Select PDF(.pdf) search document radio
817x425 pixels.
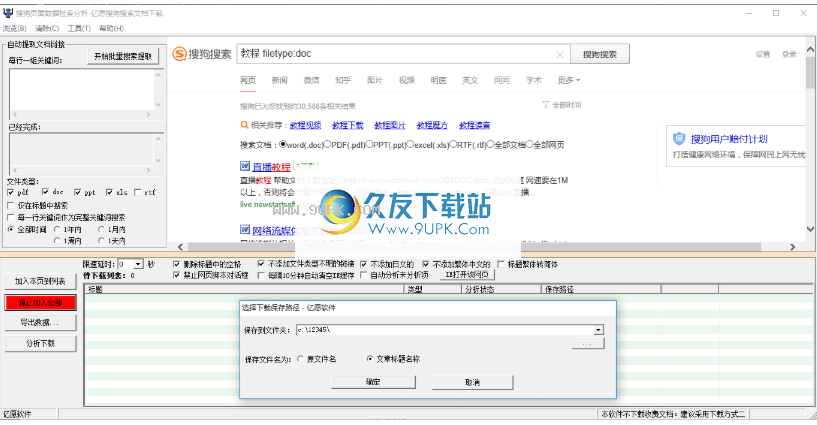328,144
